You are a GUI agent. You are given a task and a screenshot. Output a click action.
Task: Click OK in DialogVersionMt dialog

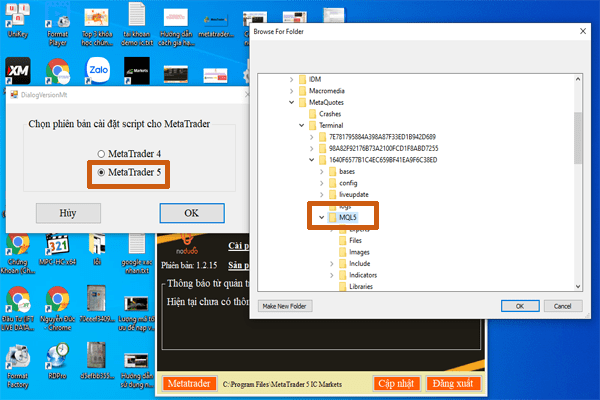coord(192,213)
